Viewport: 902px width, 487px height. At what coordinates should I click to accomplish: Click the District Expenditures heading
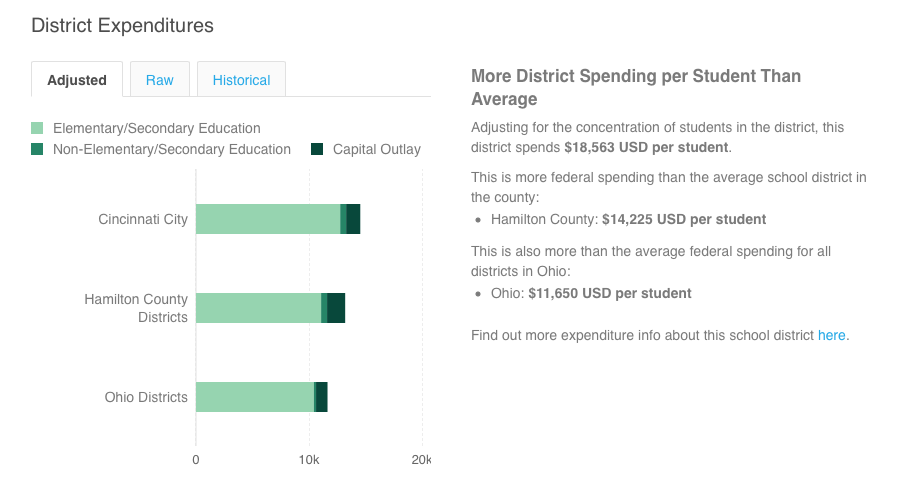(x=123, y=26)
